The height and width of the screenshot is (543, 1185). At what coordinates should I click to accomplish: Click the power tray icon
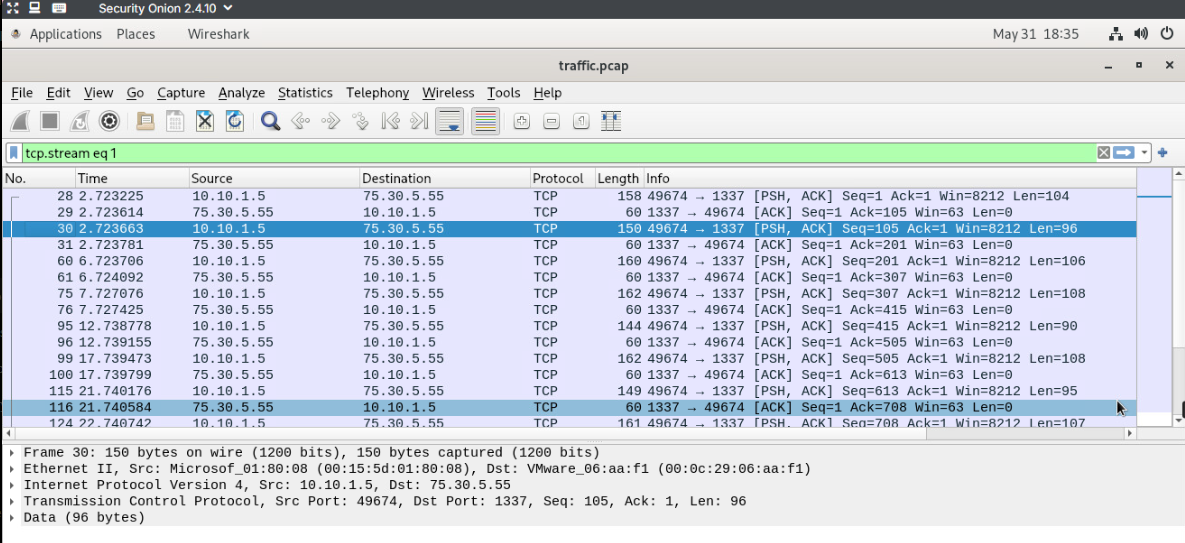click(1167, 34)
